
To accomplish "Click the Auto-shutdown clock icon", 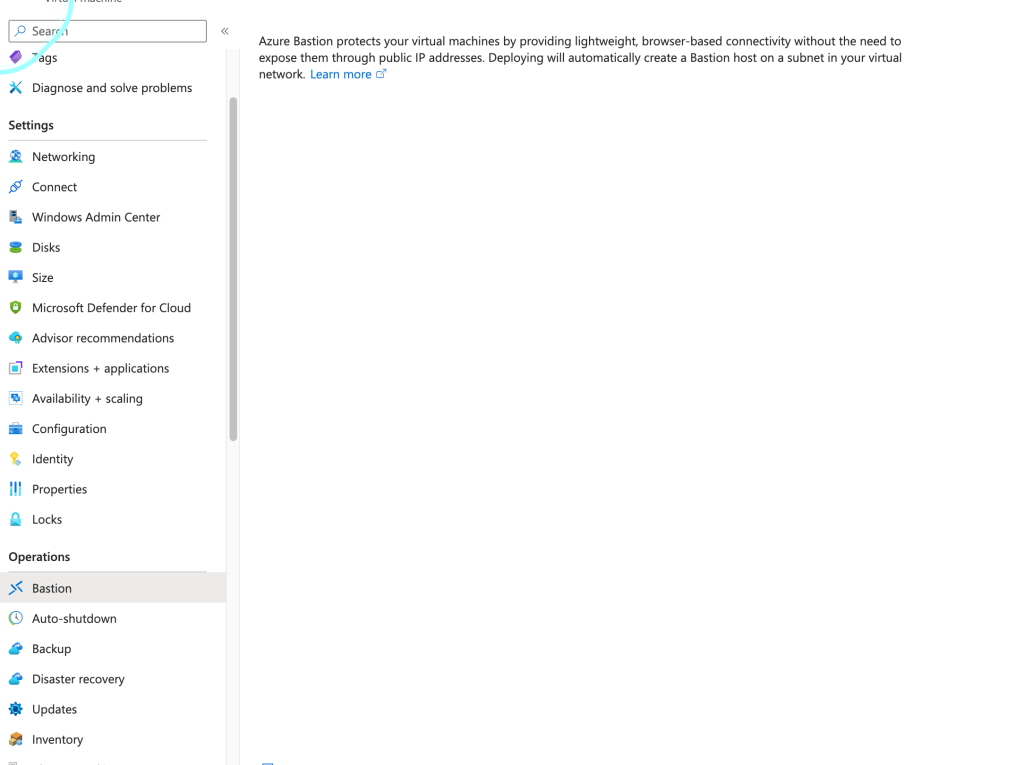I will (x=16, y=619).
